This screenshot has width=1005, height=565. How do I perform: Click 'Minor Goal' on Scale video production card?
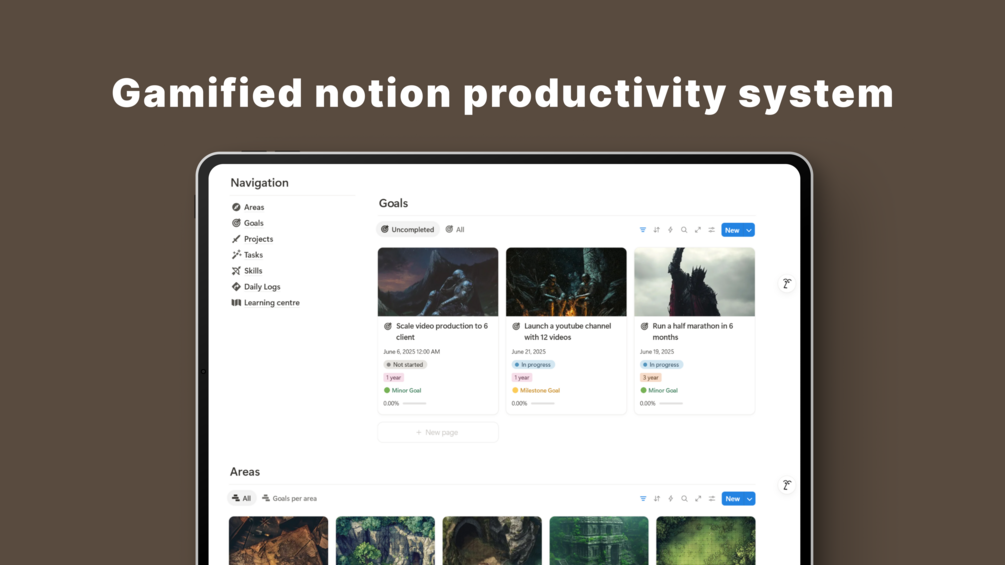tap(403, 390)
